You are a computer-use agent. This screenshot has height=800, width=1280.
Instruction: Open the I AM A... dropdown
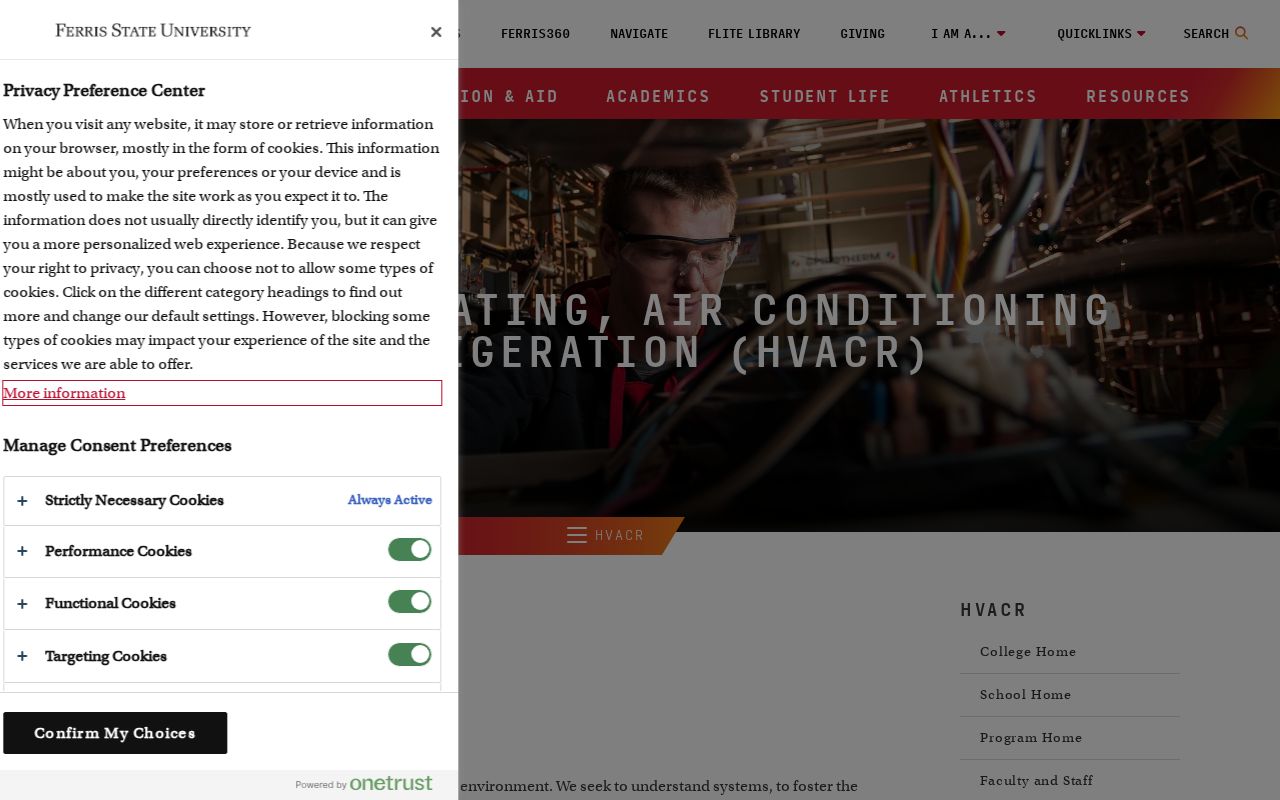coord(967,34)
